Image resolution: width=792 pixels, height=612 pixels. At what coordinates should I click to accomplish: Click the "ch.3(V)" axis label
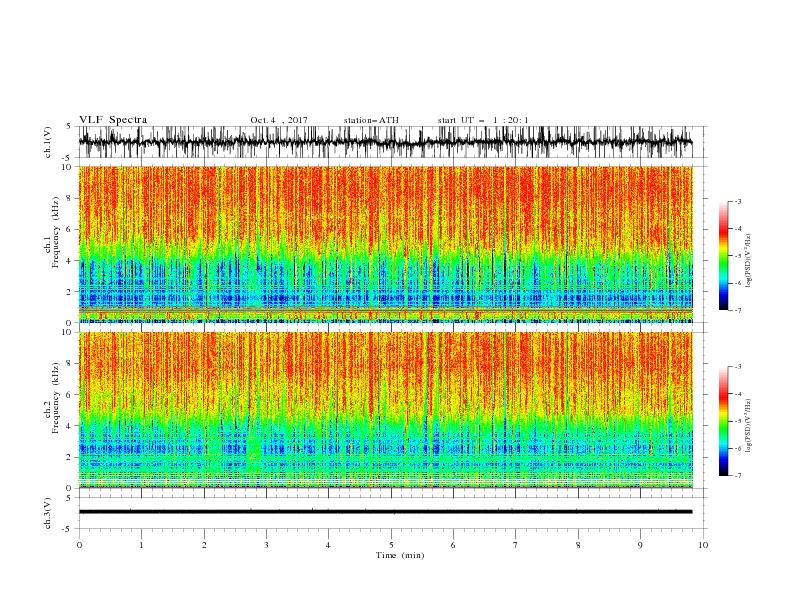click(x=48, y=513)
